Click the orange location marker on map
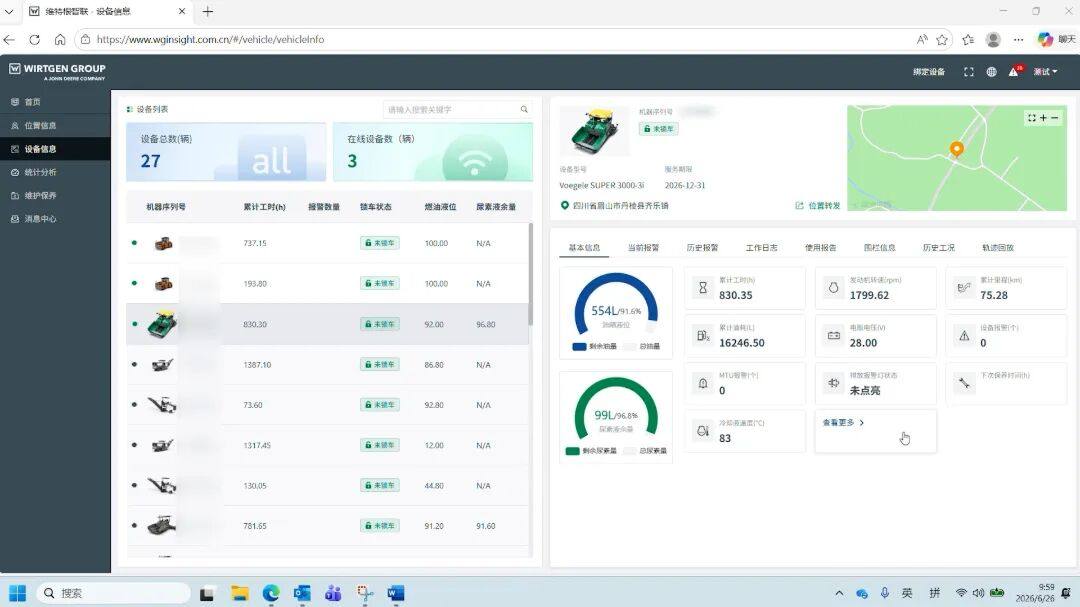The width and height of the screenshot is (1080, 607). click(x=957, y=149)
